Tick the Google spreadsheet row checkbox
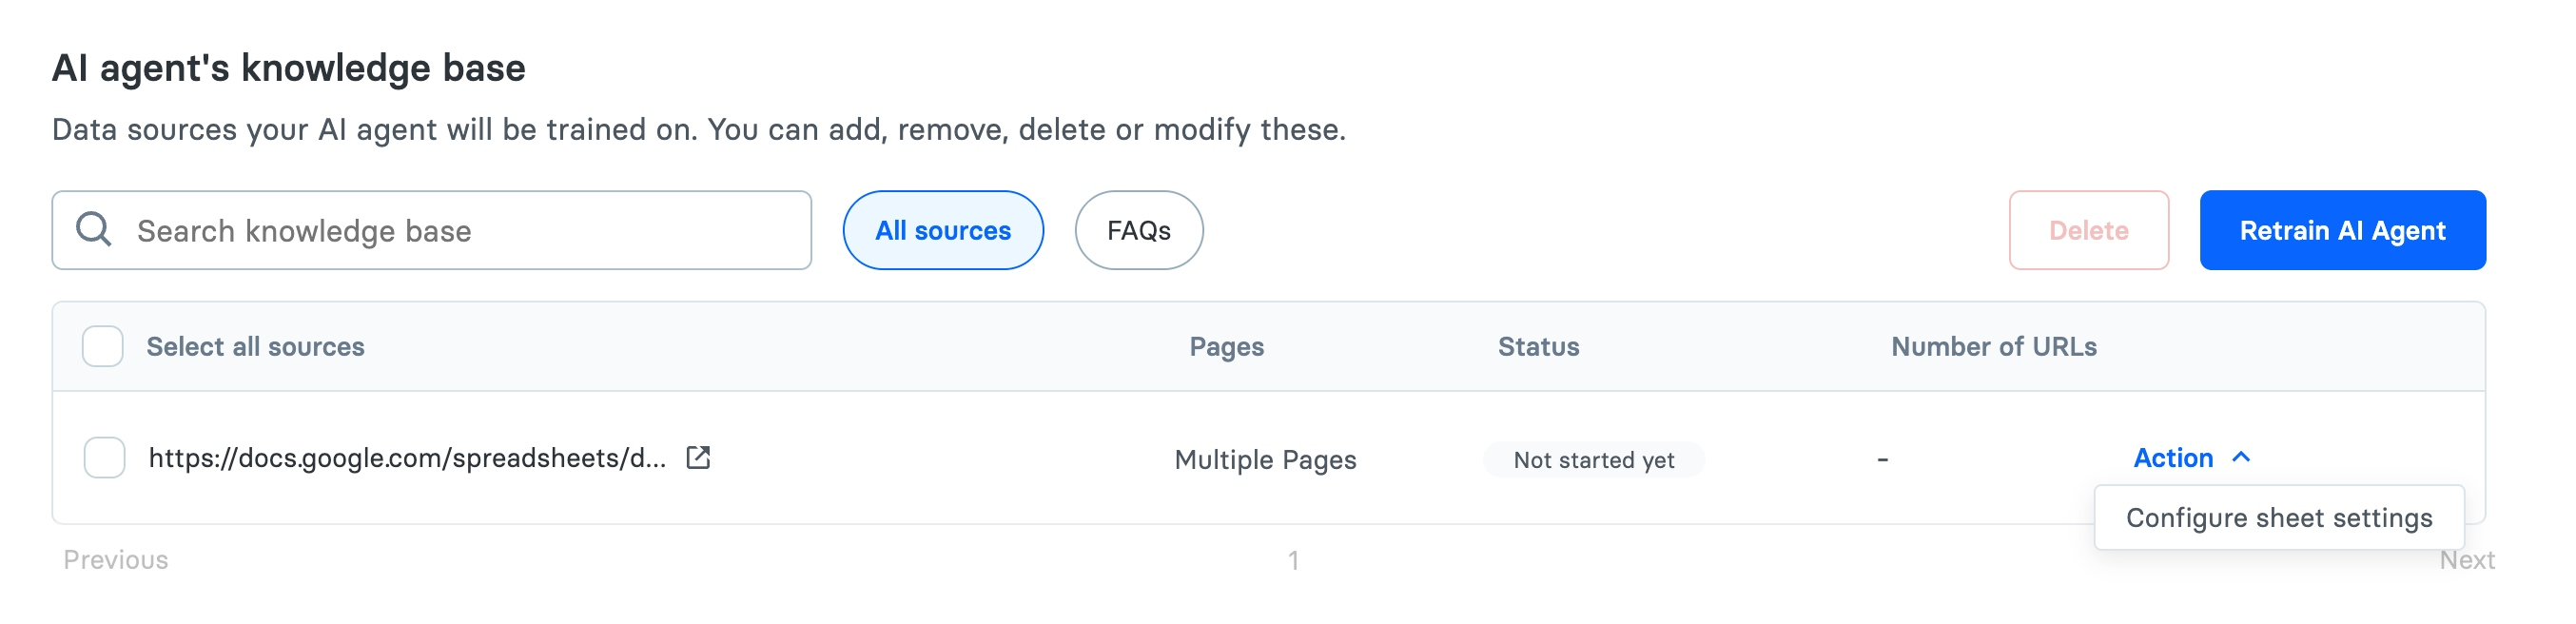 click(x=104, y=458)
